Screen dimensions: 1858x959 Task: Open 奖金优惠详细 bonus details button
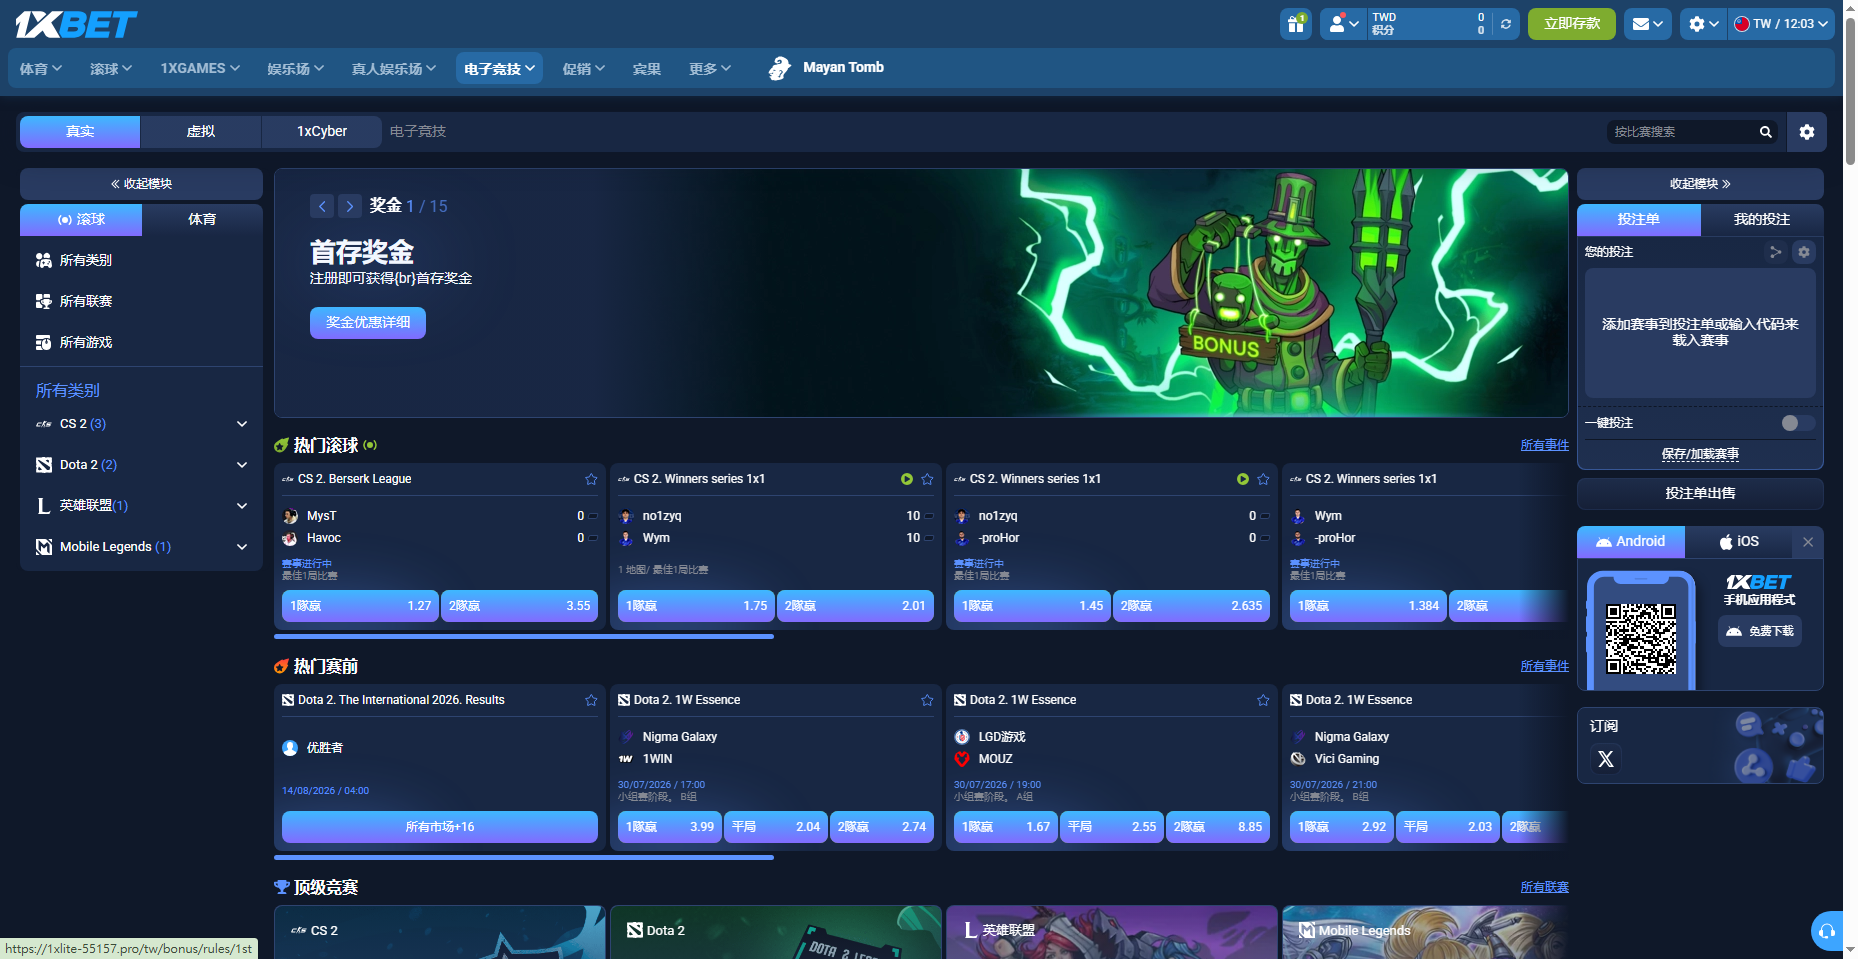pyautogui.click(x=368, y=323)
